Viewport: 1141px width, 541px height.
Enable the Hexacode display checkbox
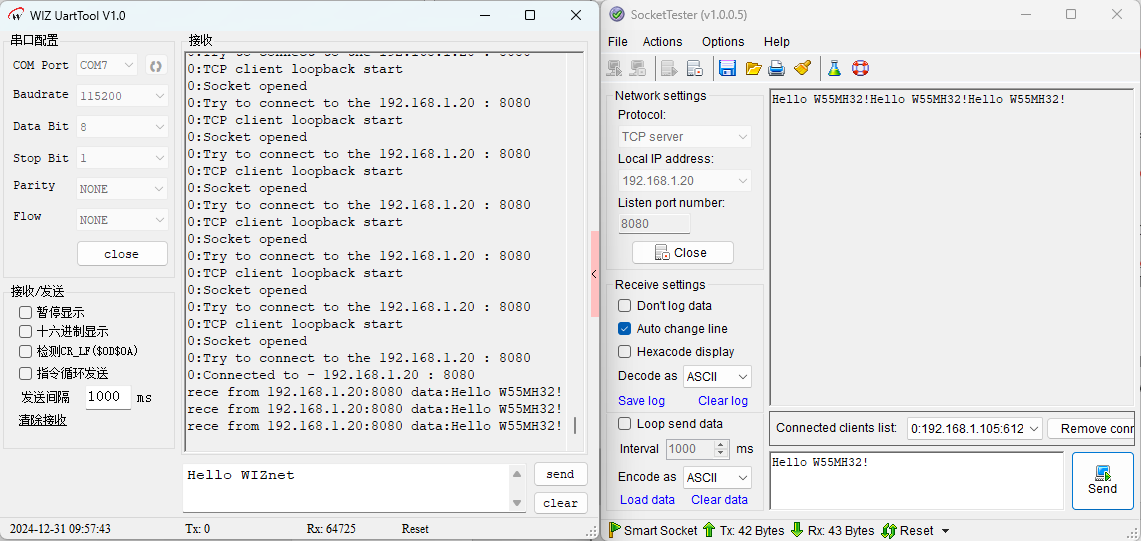[x=625, y=352]
